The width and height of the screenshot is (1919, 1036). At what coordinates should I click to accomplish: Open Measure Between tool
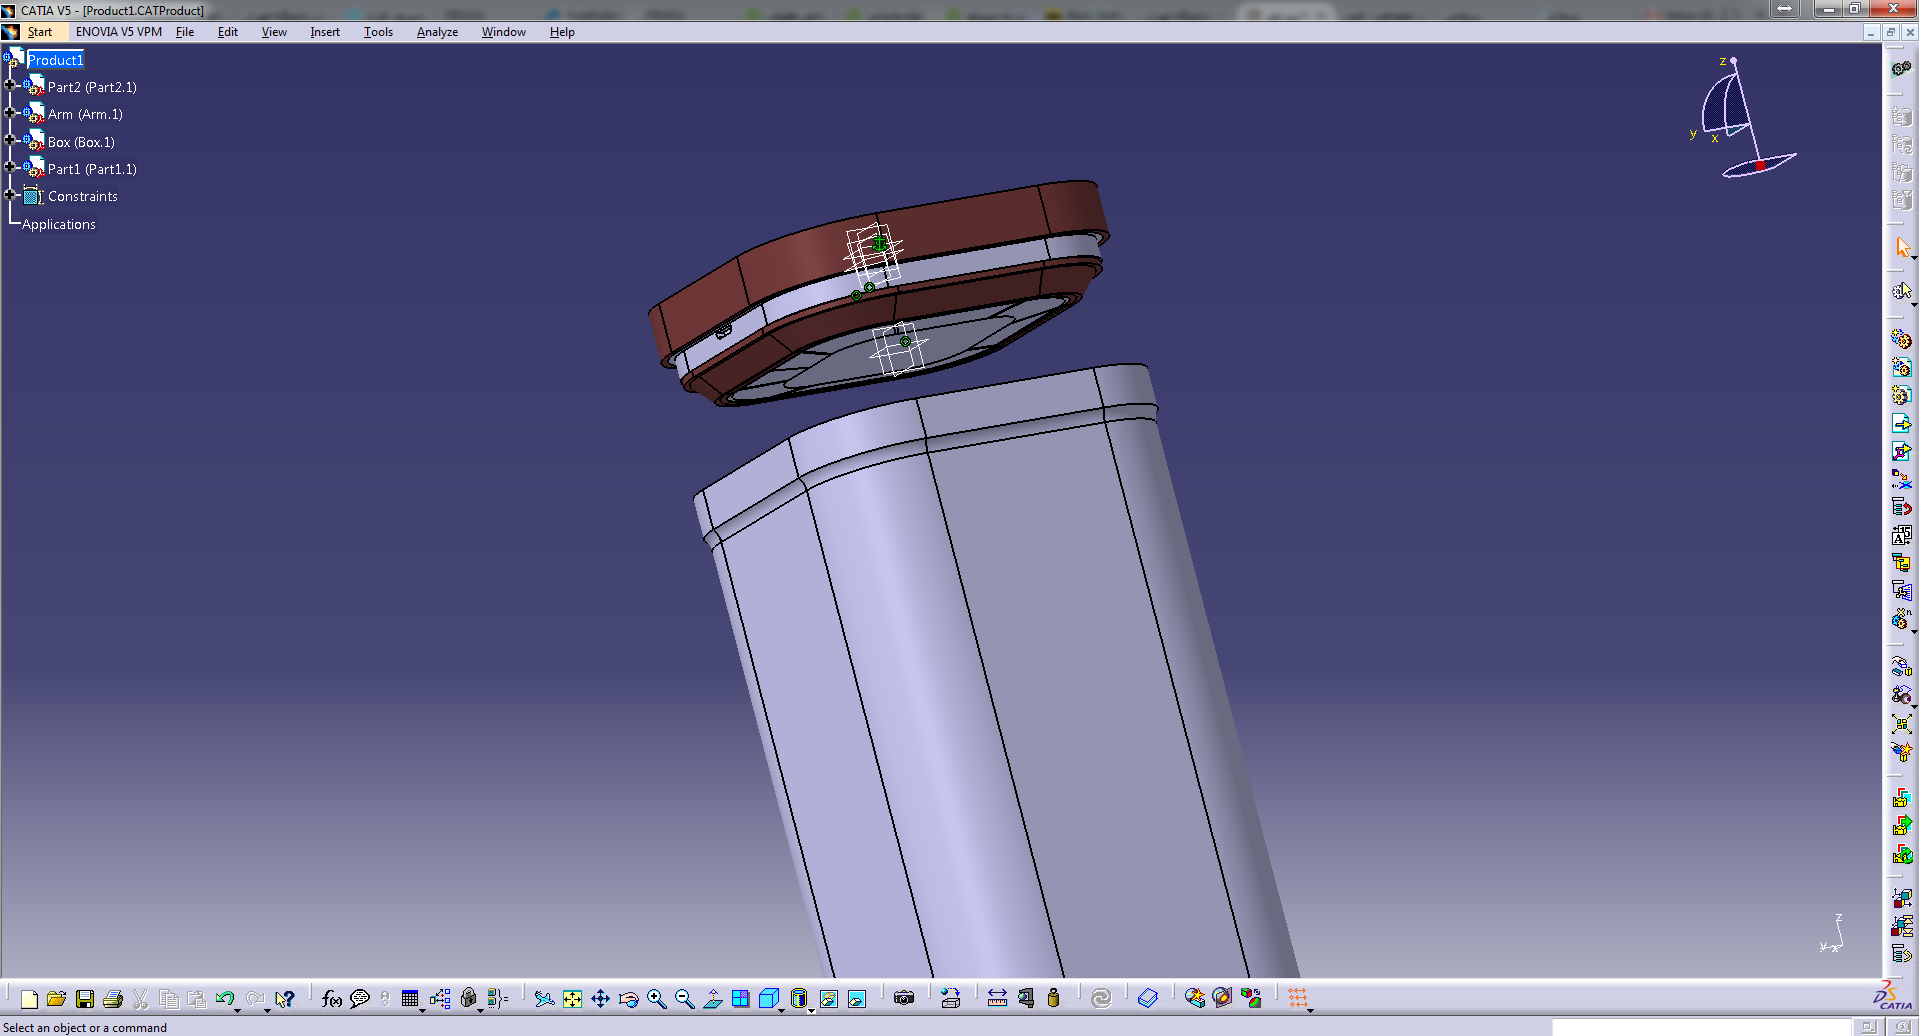(x=997, y=998)
